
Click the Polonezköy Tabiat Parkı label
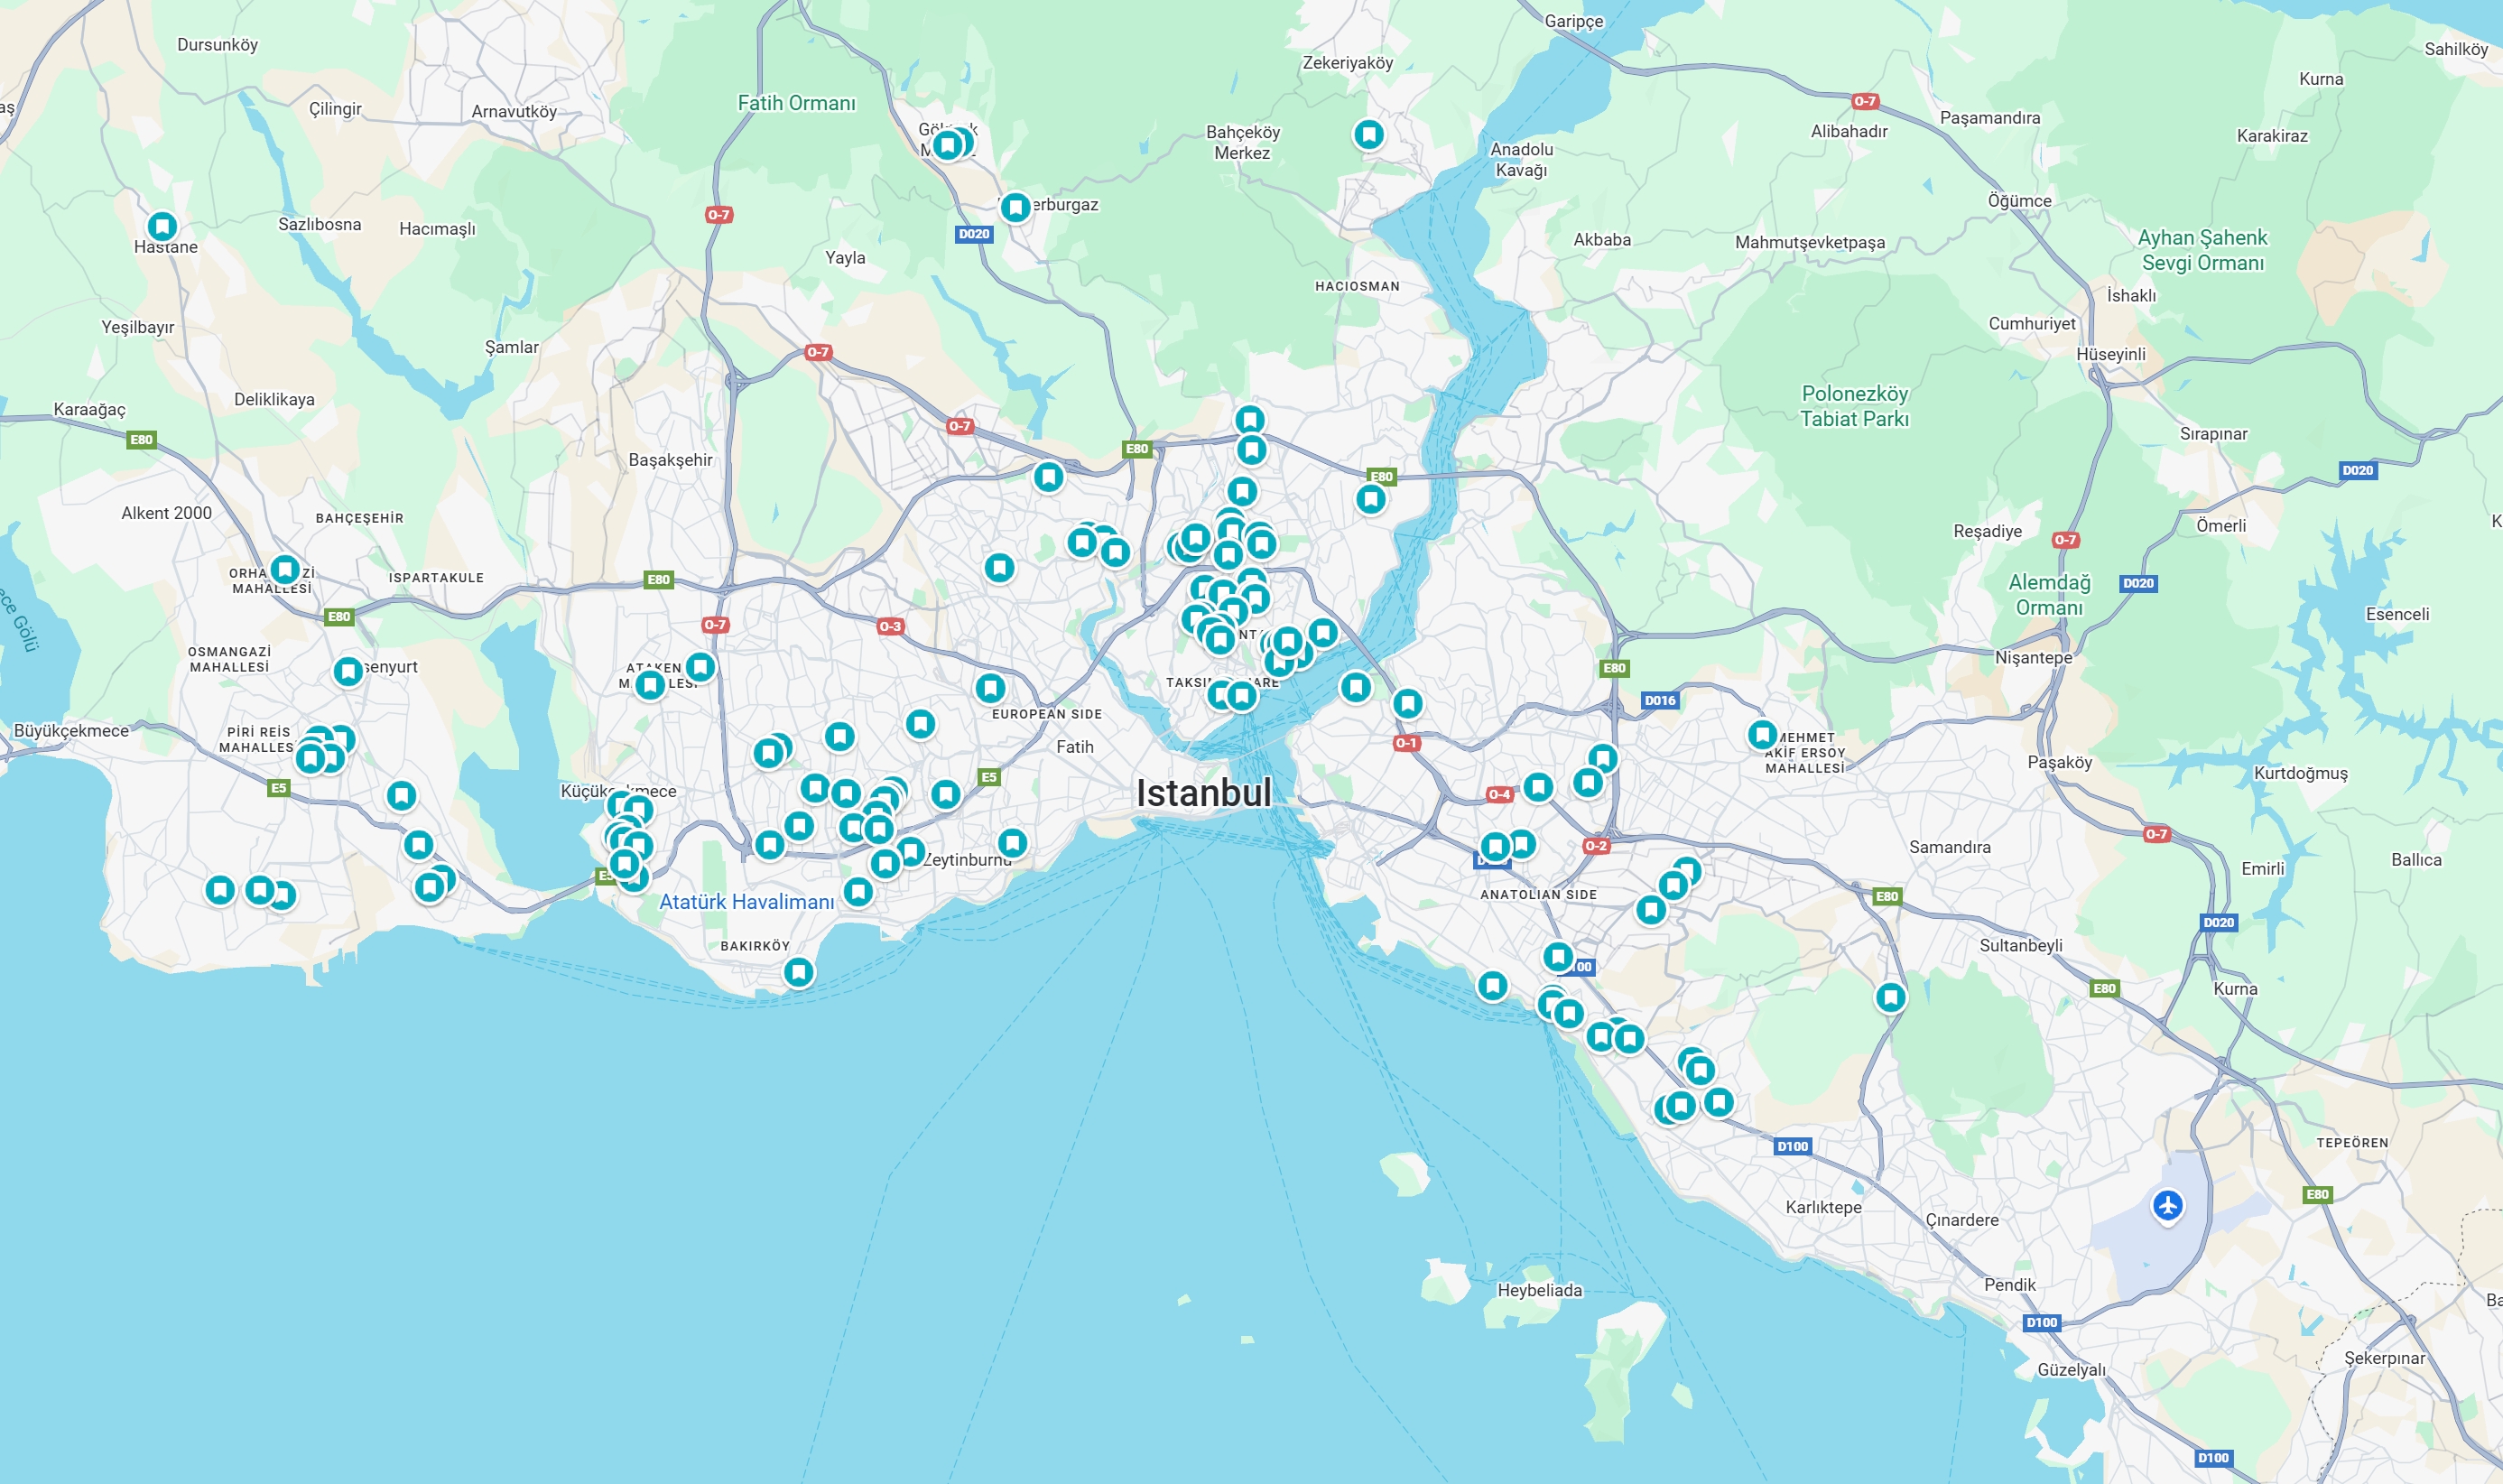click(x=1854, y=406)
